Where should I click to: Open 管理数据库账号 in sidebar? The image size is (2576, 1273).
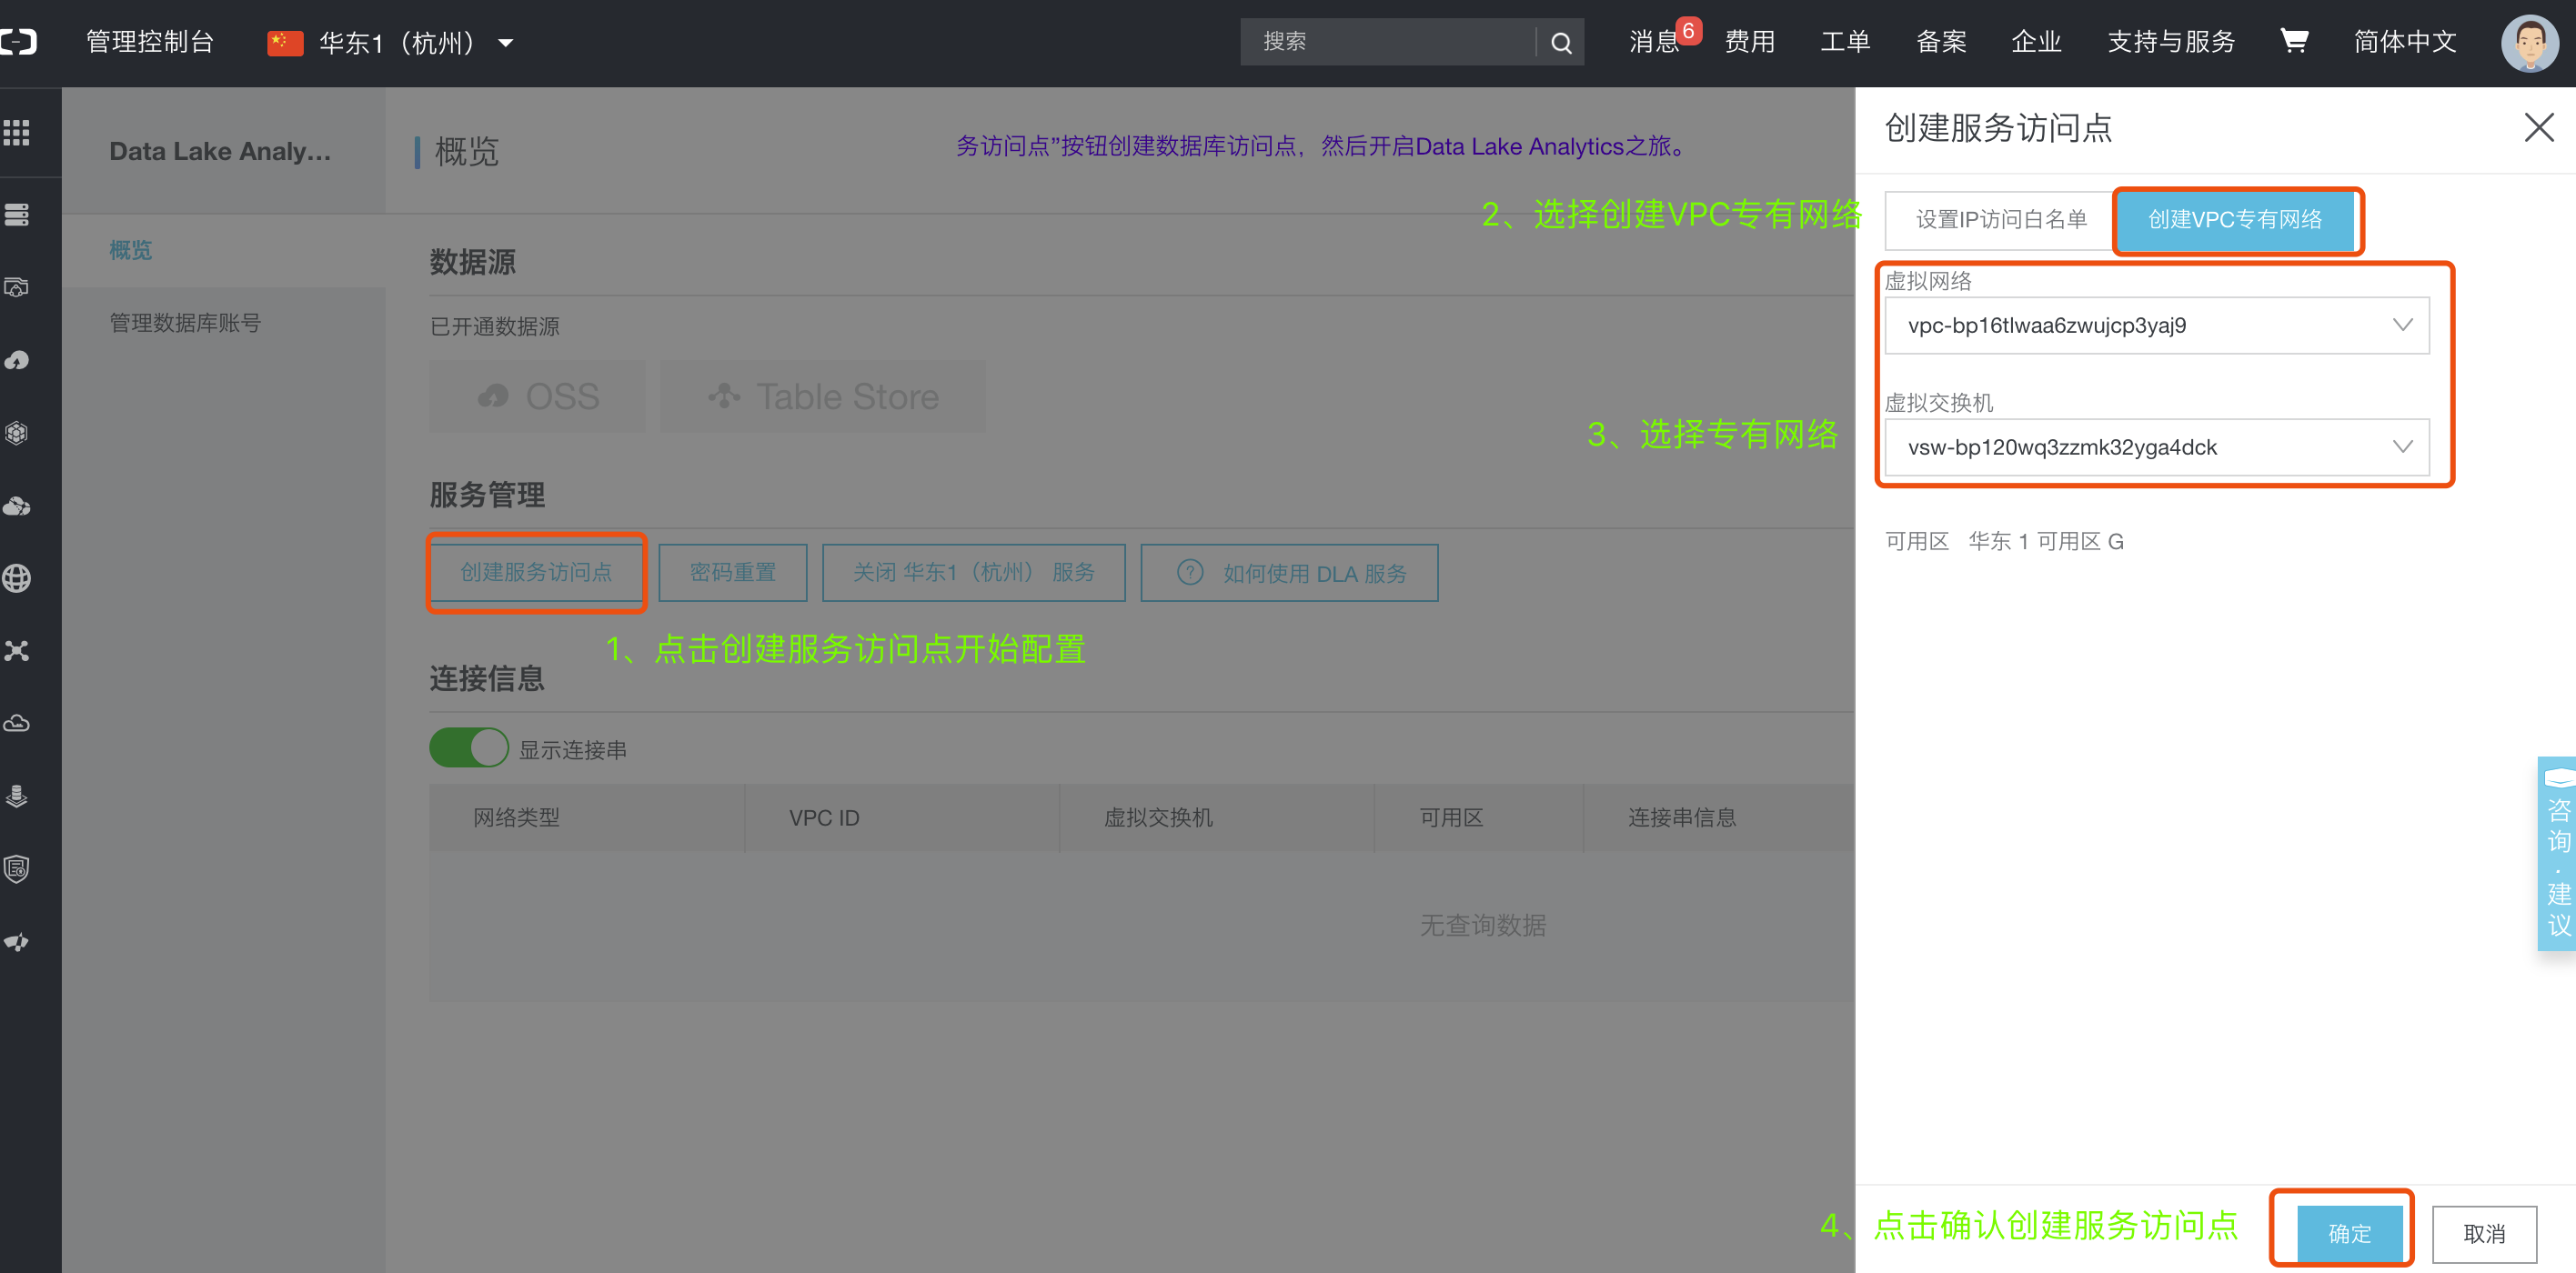185,323
